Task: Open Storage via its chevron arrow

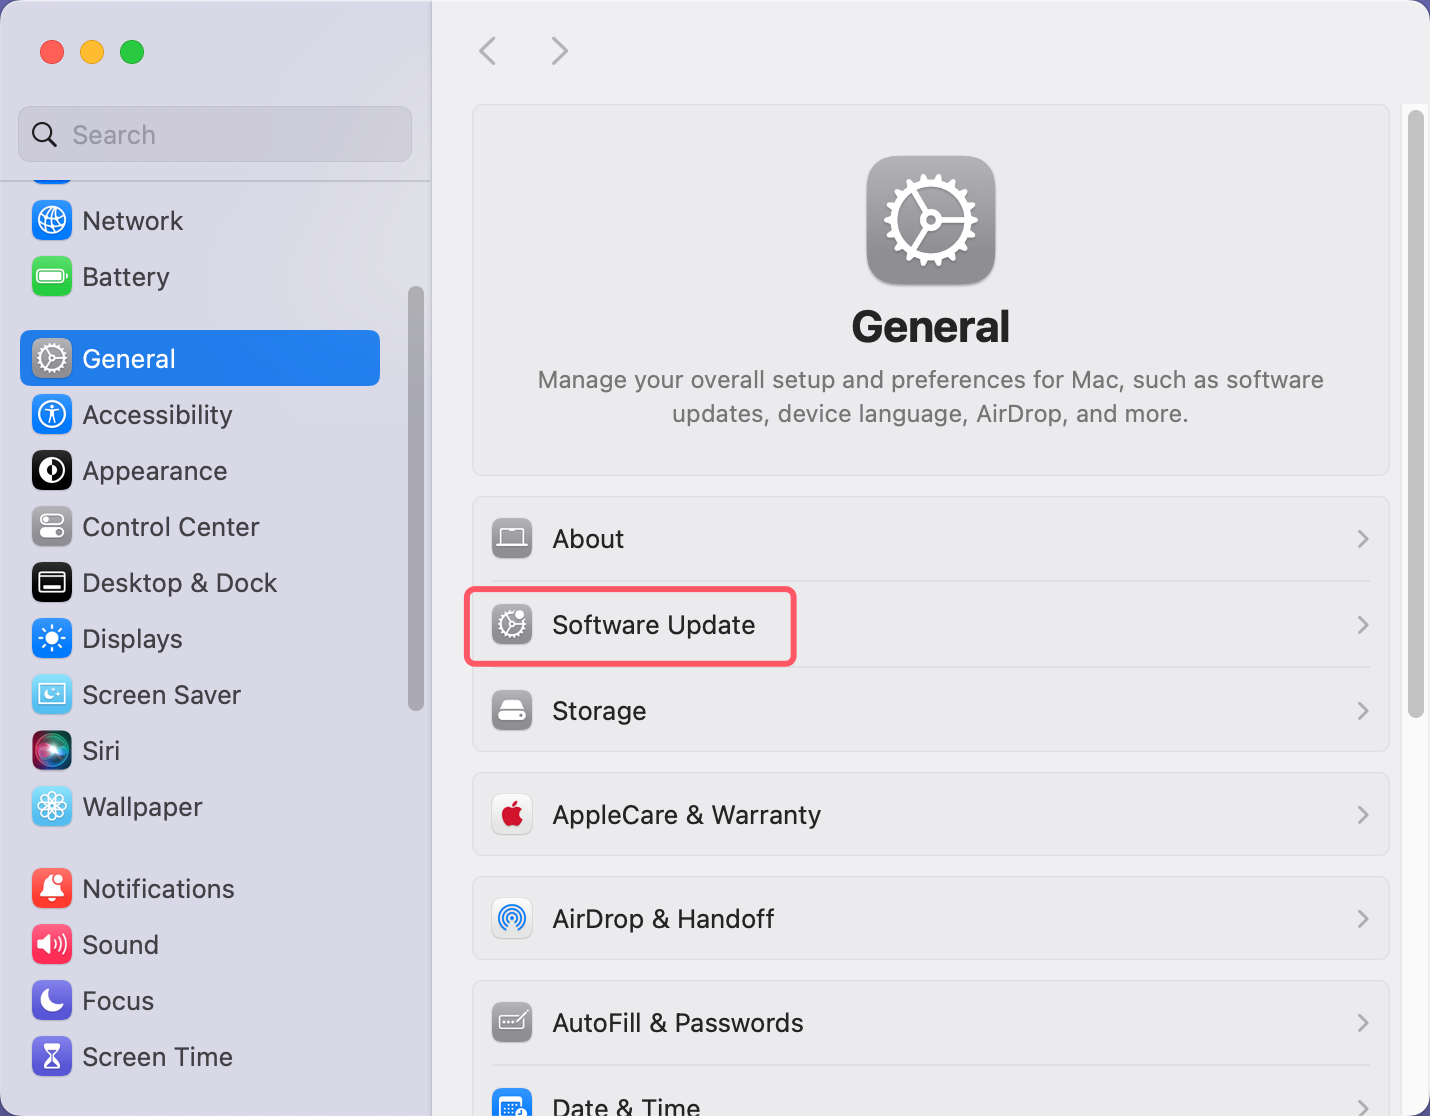Action: [x=1362, y=710]
